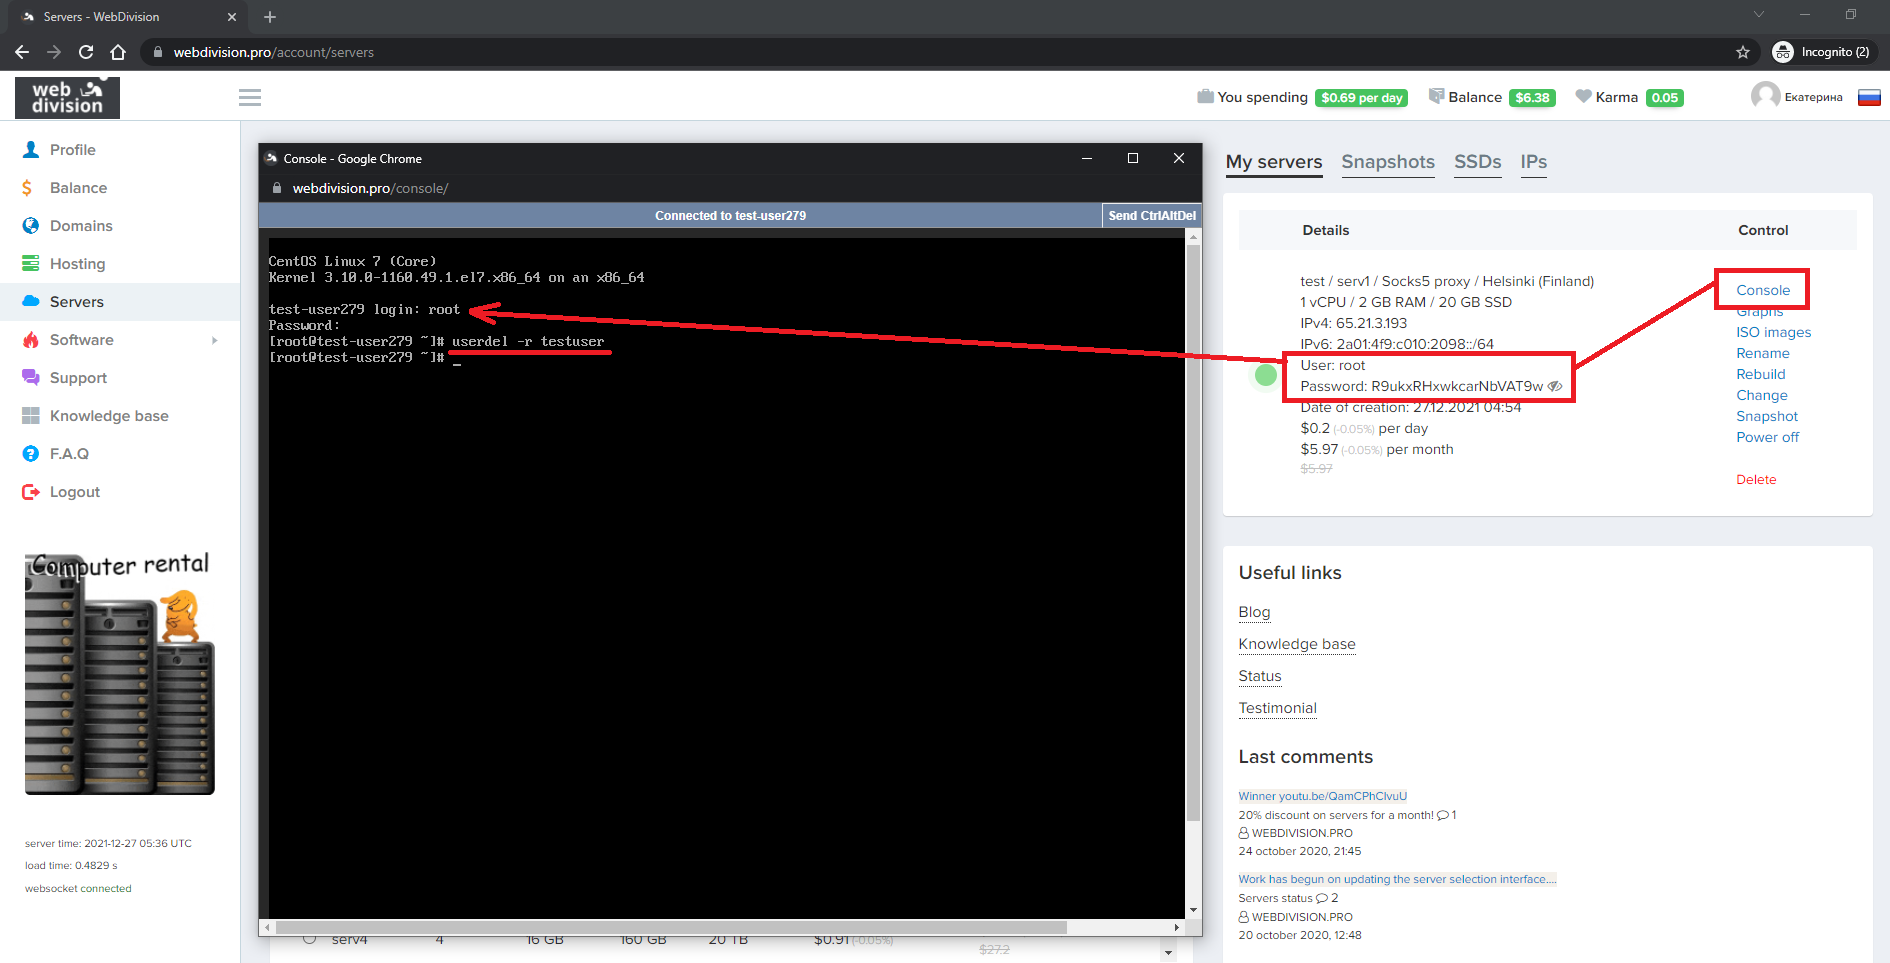The height and width of the screenshot is (963, 1890).
Task: Click the Rebuild server link
Action: pyautogui.click(x=1760, y=374)
